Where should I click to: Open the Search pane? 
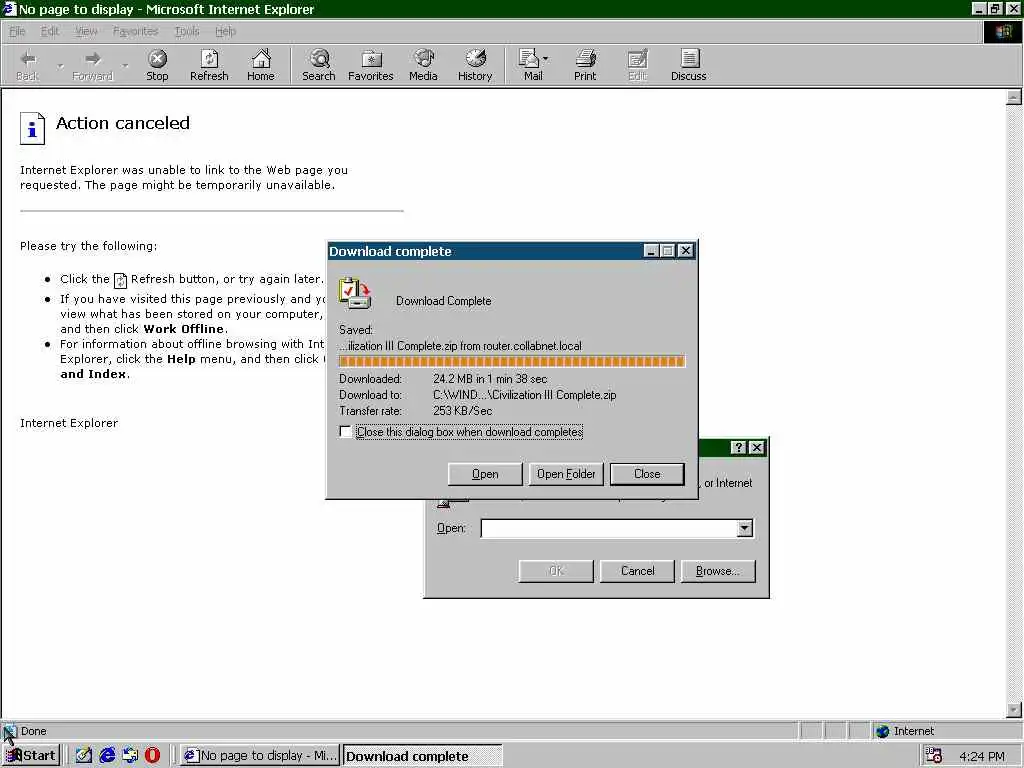[319, 65]
